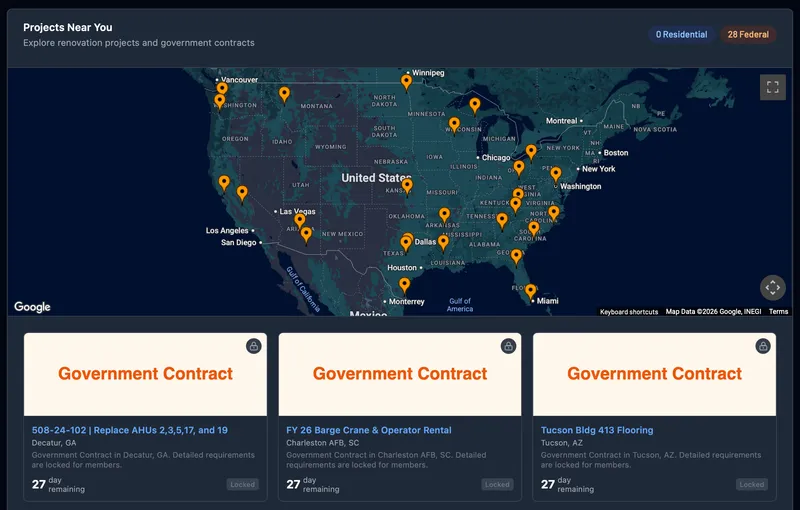Select the map pin in Kansas
Image resolution: width=800 pixels, height=510 pixels.
[x=407, y=188]
